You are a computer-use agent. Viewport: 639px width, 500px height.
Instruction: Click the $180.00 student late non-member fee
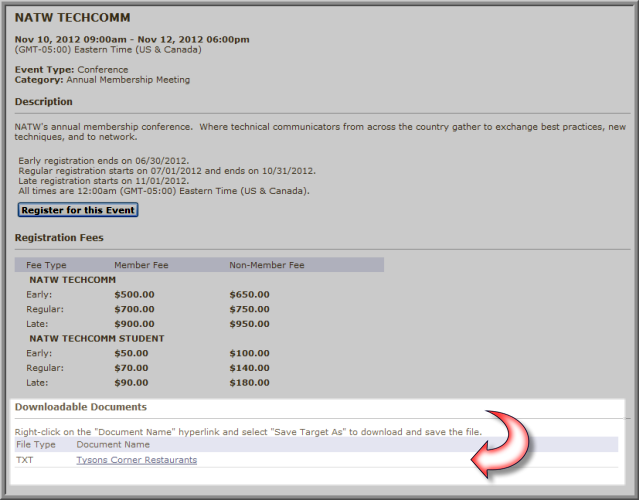click(x=249, y=383)
